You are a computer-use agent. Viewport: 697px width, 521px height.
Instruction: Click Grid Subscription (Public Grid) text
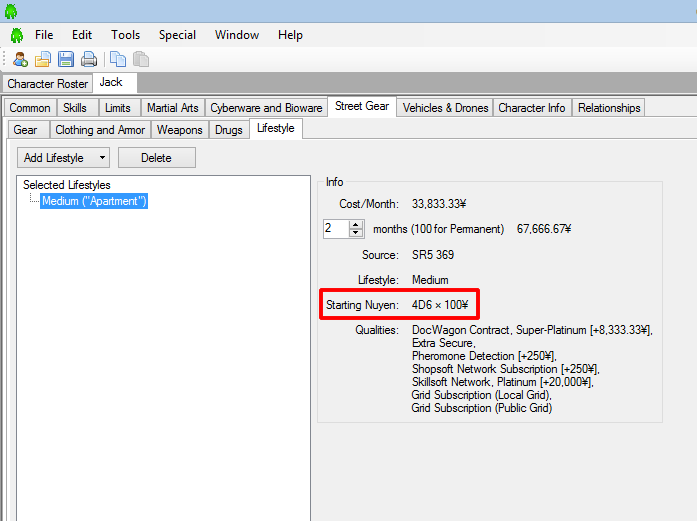[x=482, y=408]
